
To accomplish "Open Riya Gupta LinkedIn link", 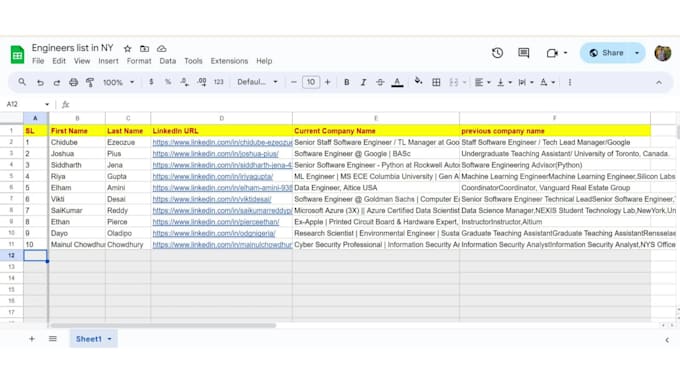I will tap(212, 177).
